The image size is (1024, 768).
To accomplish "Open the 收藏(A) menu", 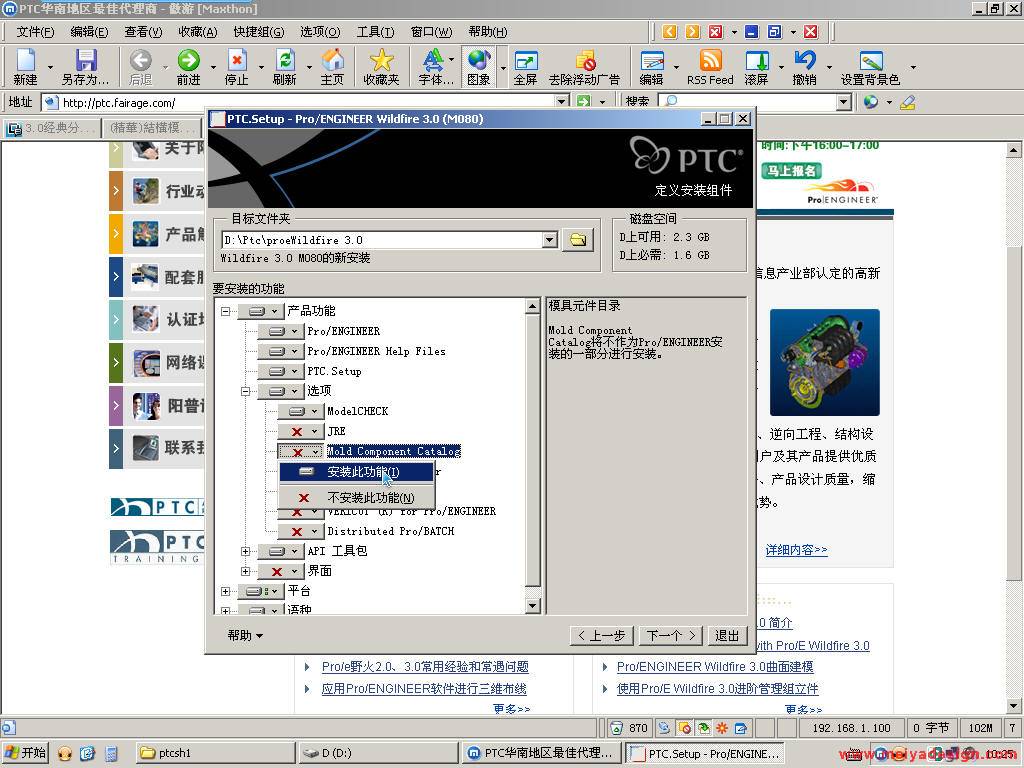I will (198, 31).
